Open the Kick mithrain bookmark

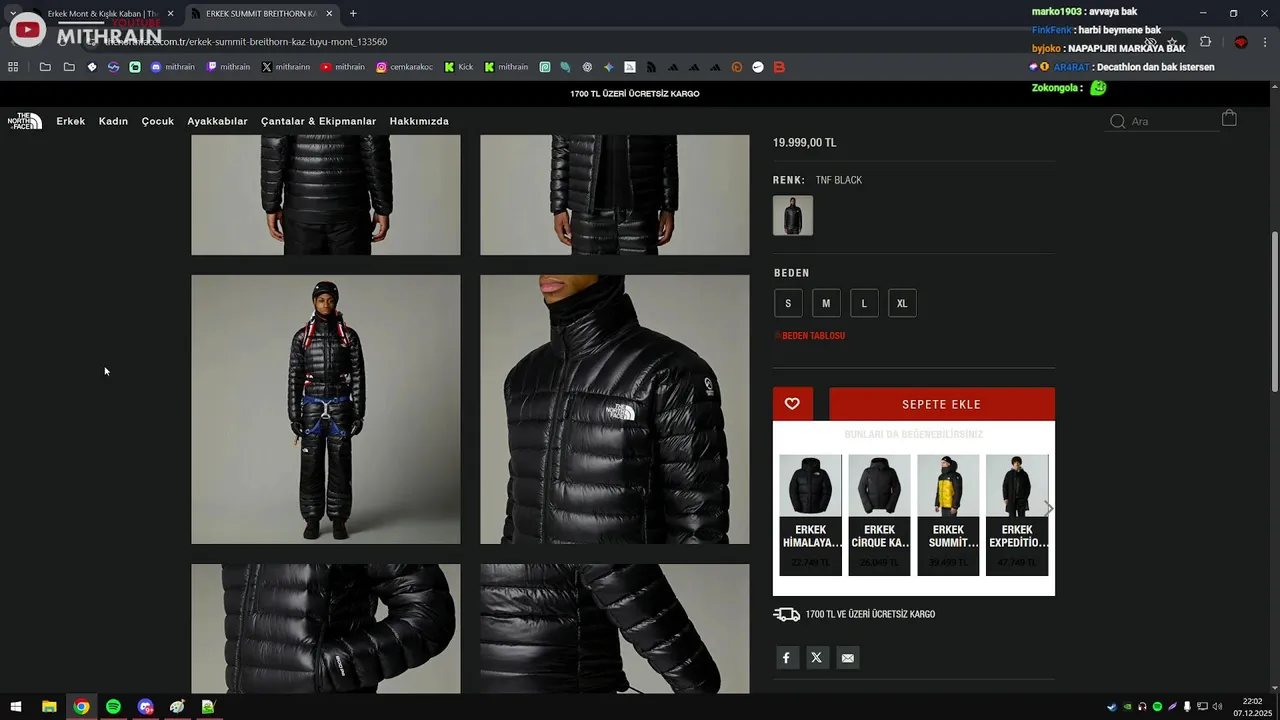pyautogui.click(x=506, y=67)
